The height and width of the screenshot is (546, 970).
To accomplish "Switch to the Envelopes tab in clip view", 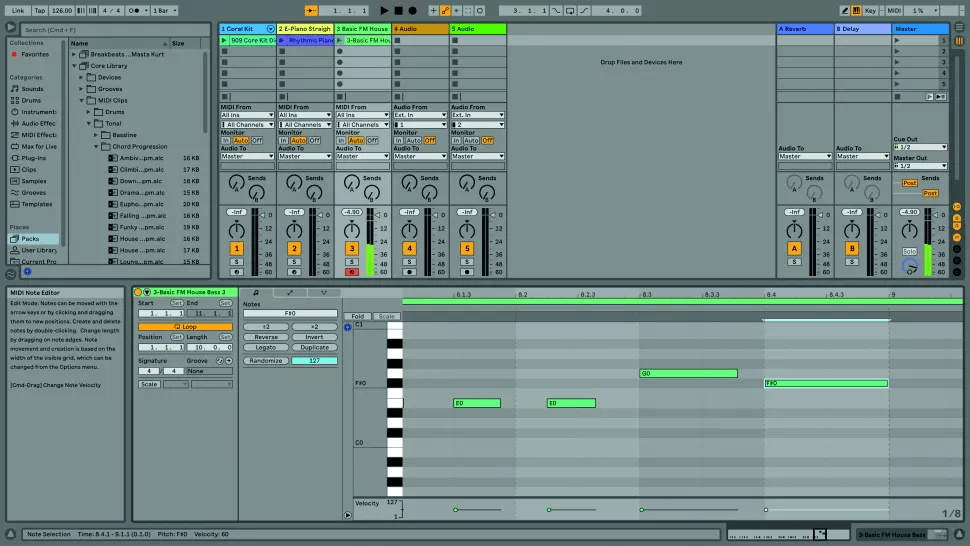I will click(x=290, y=292).
